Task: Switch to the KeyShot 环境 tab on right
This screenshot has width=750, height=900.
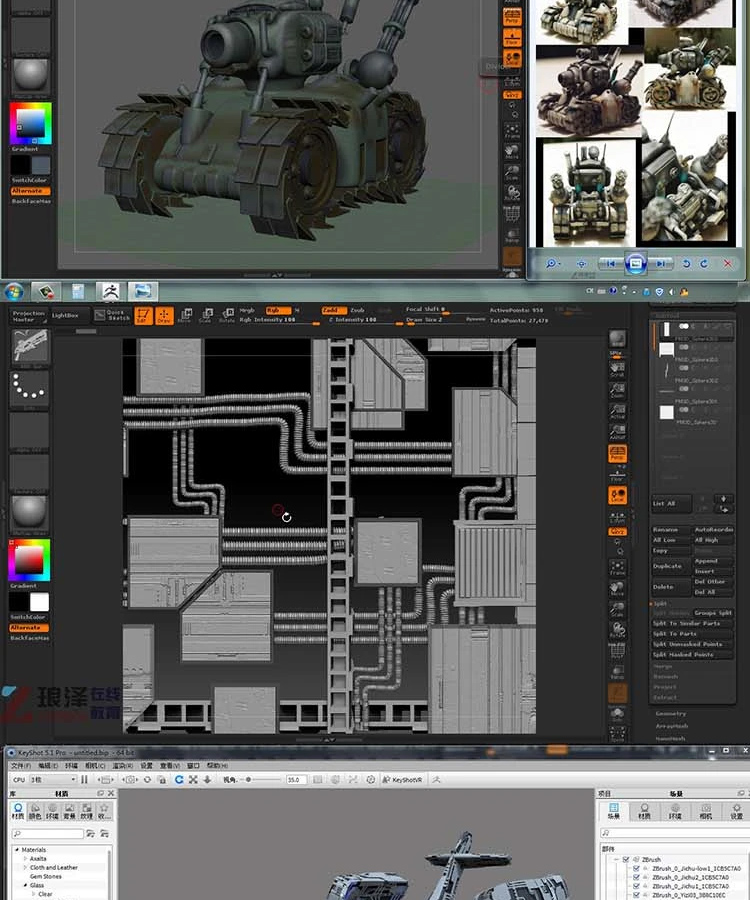Action: click(675, 811)
